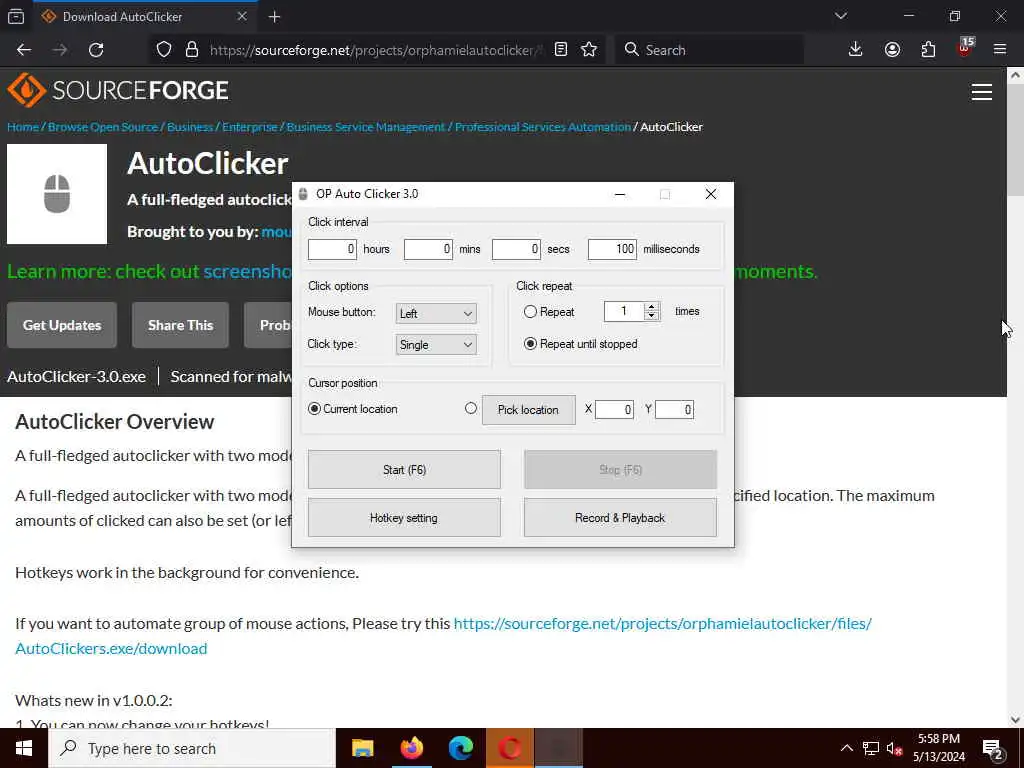Viewport: 1024px width, 768px height.
Task: Bookmark this page with the star icon
Action: [589, 50]
